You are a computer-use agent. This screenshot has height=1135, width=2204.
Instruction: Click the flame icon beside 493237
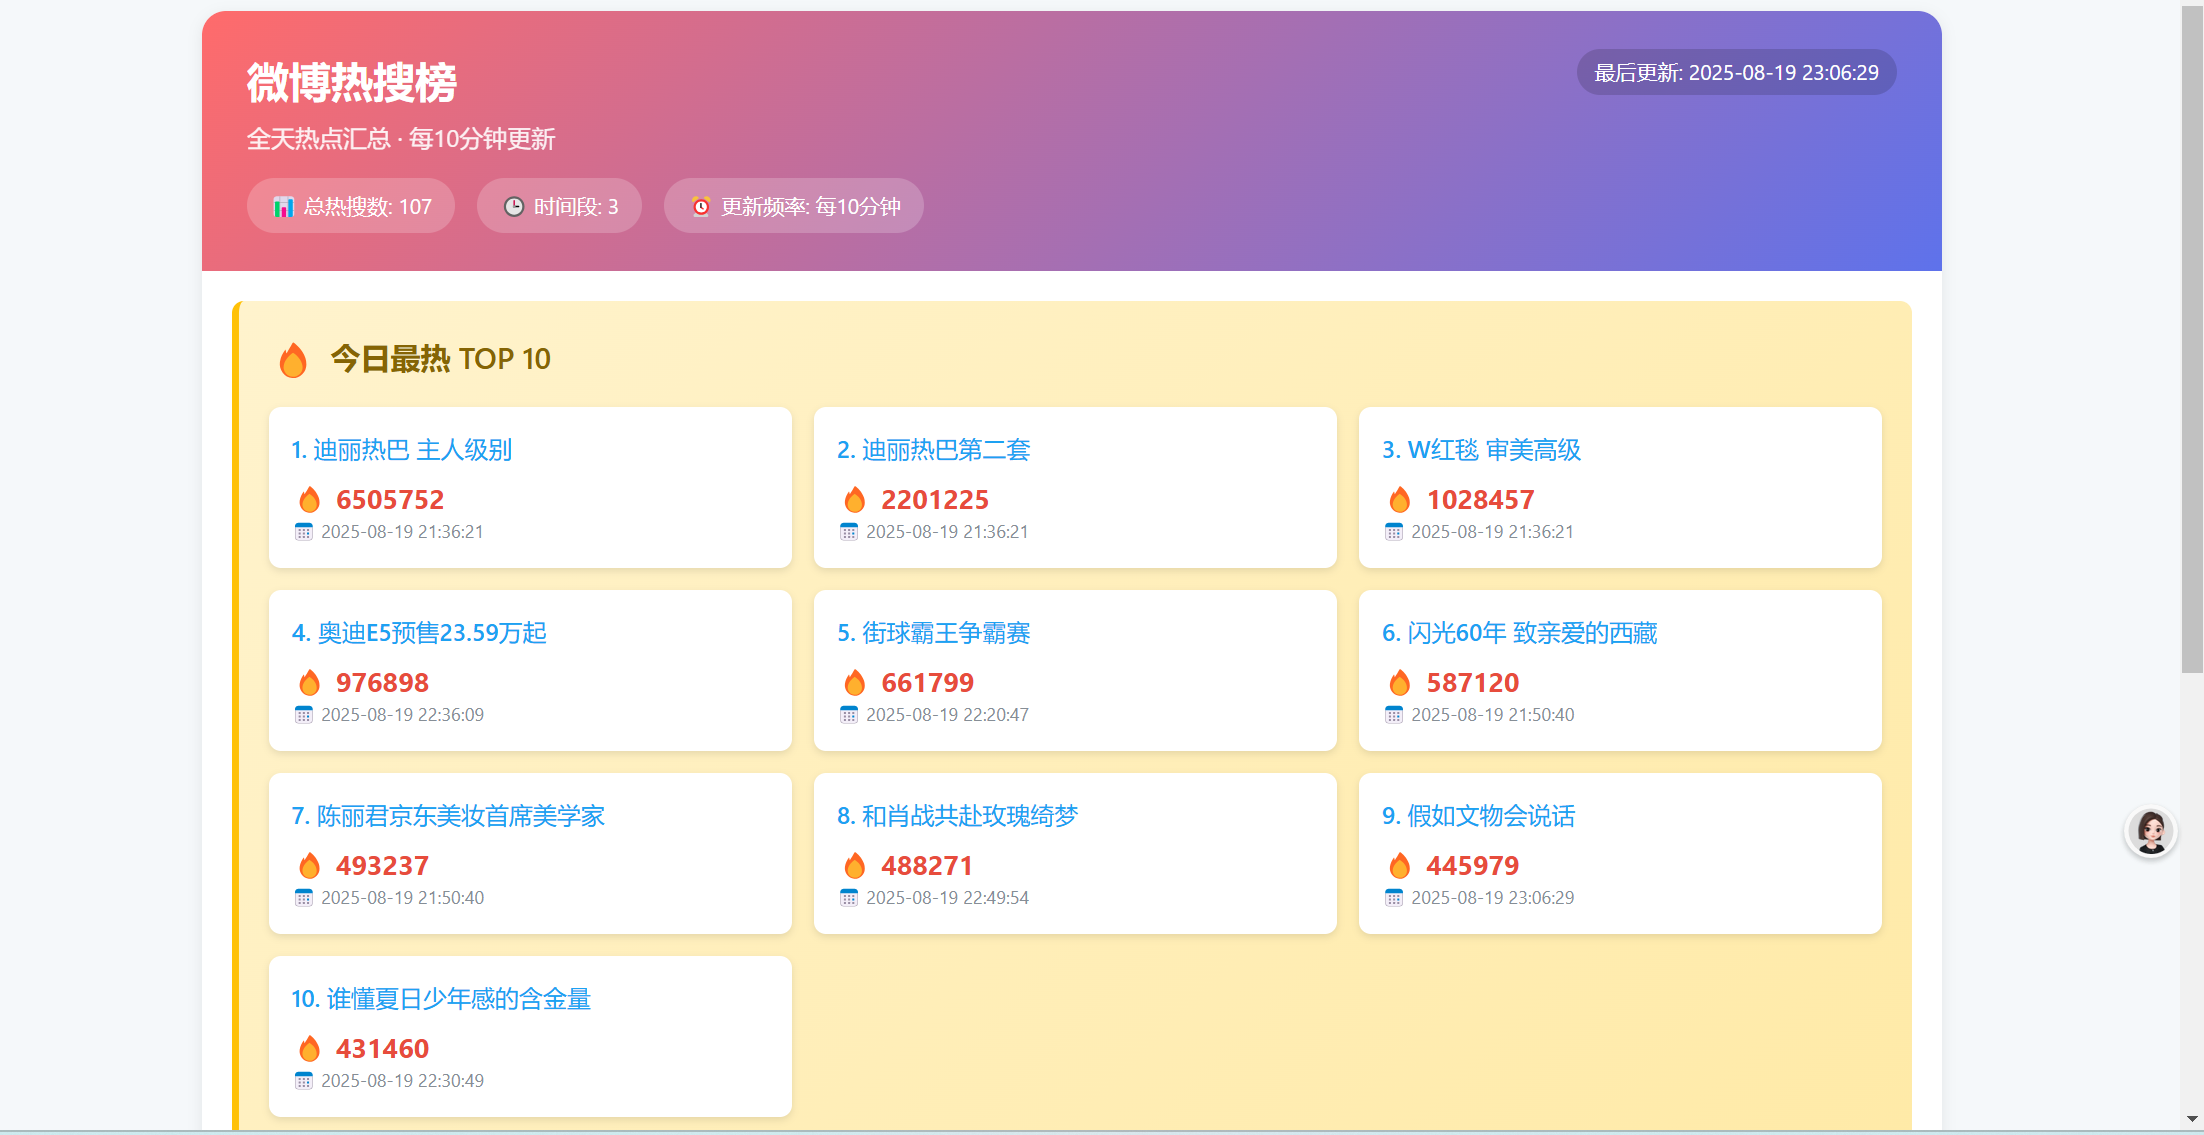click(x=310, y=866)
